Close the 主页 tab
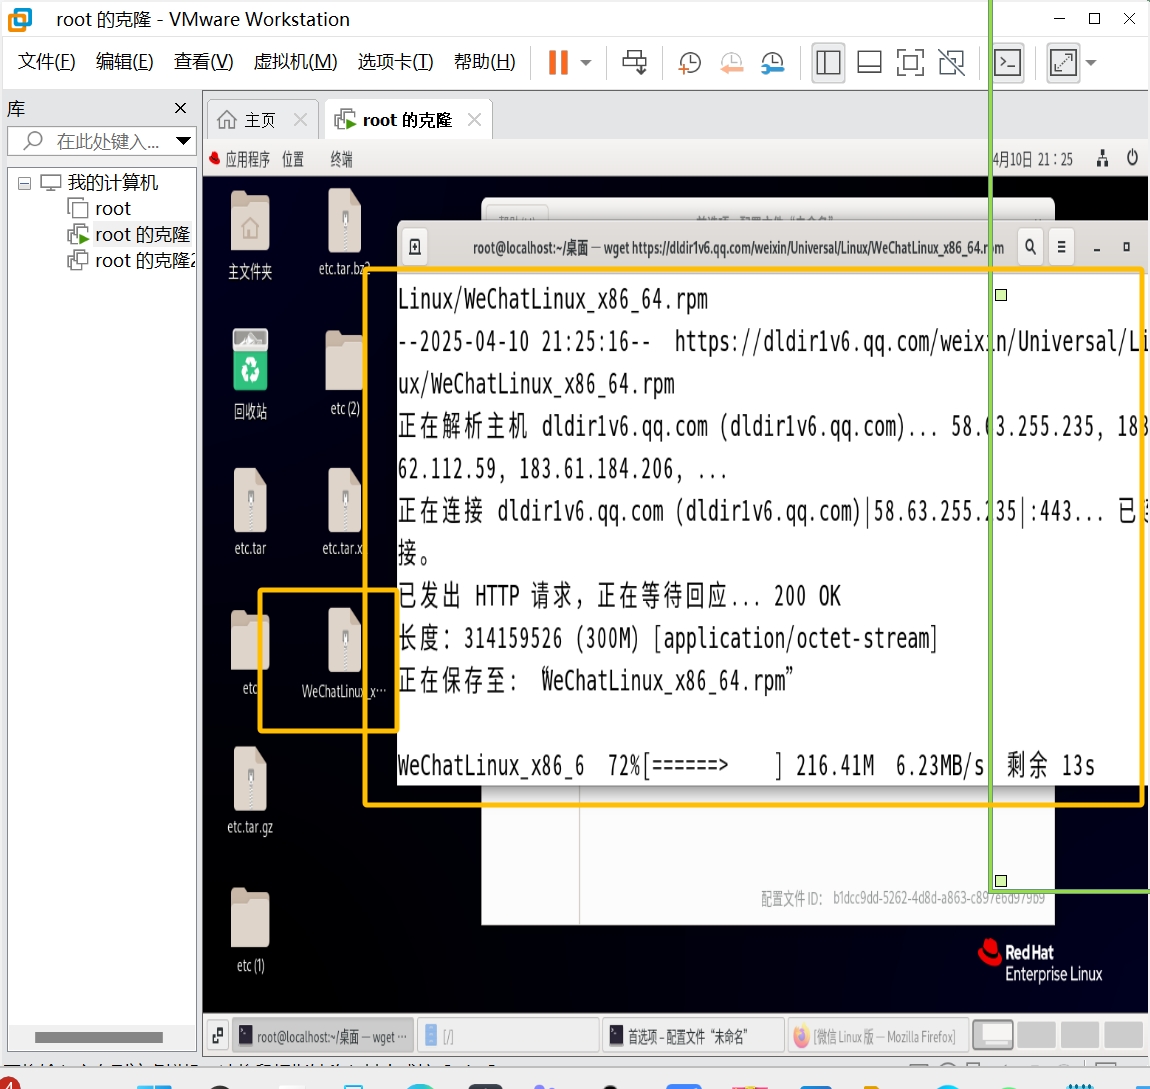The height and width of the screenshot is (1089, 1150). tap(300, 120)
